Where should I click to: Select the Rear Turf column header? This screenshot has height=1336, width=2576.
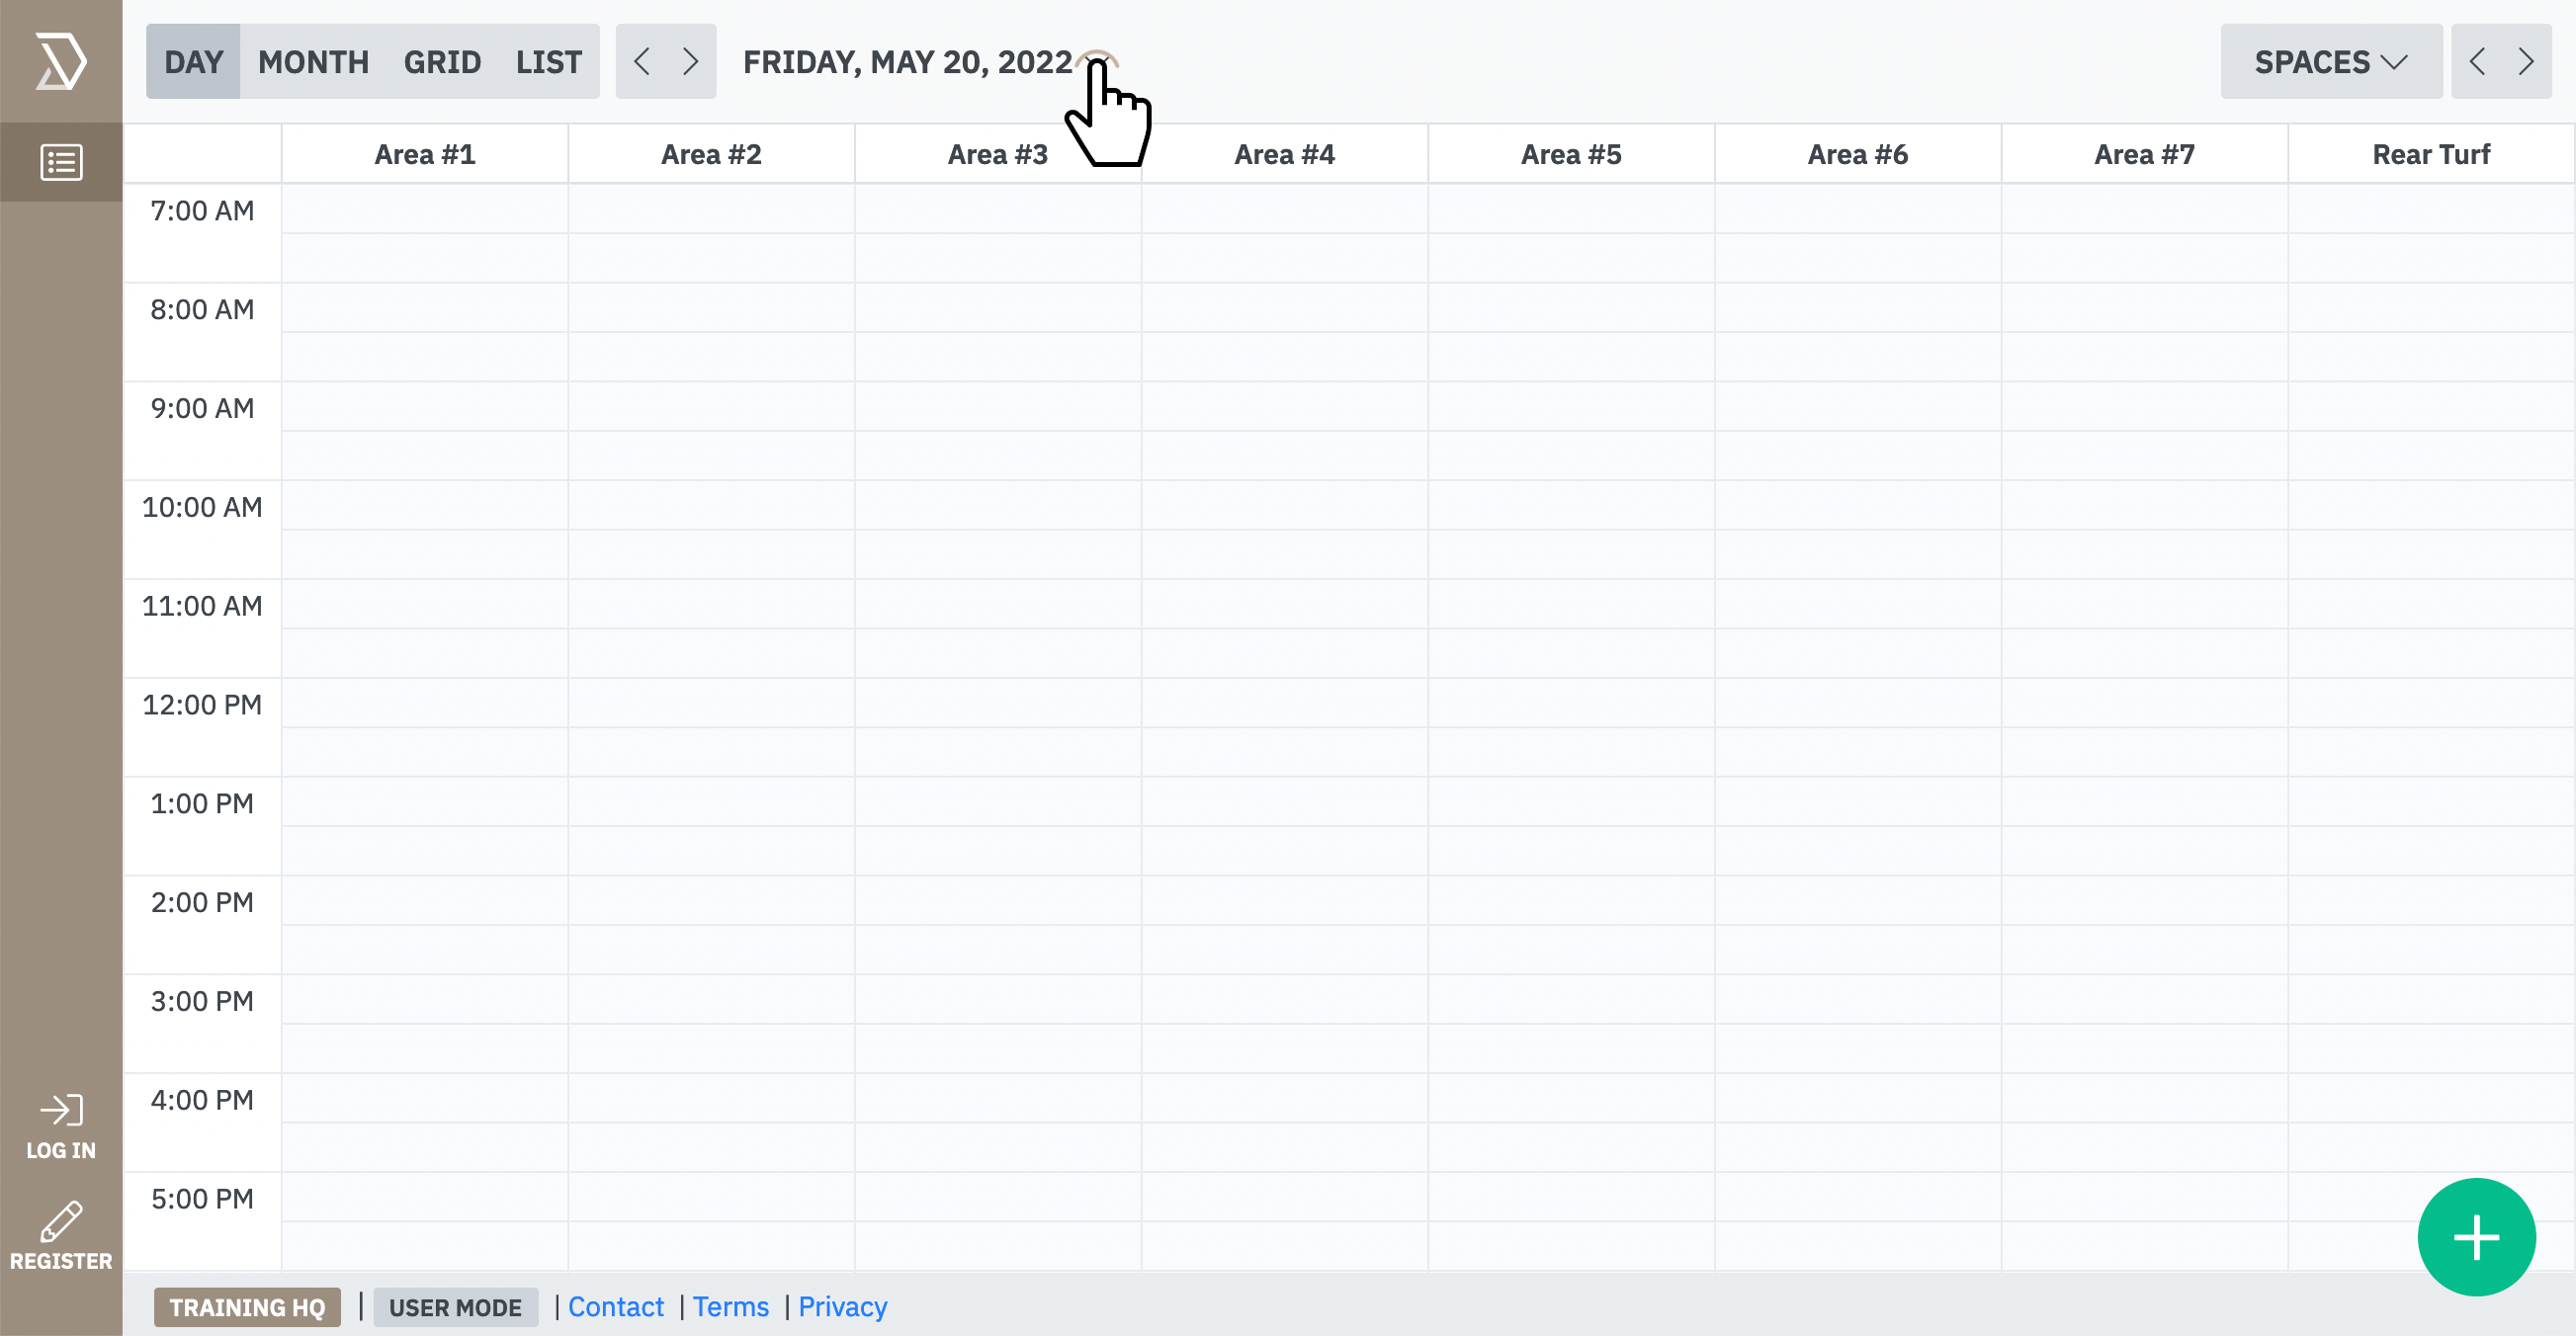[x=2431, y=154]
